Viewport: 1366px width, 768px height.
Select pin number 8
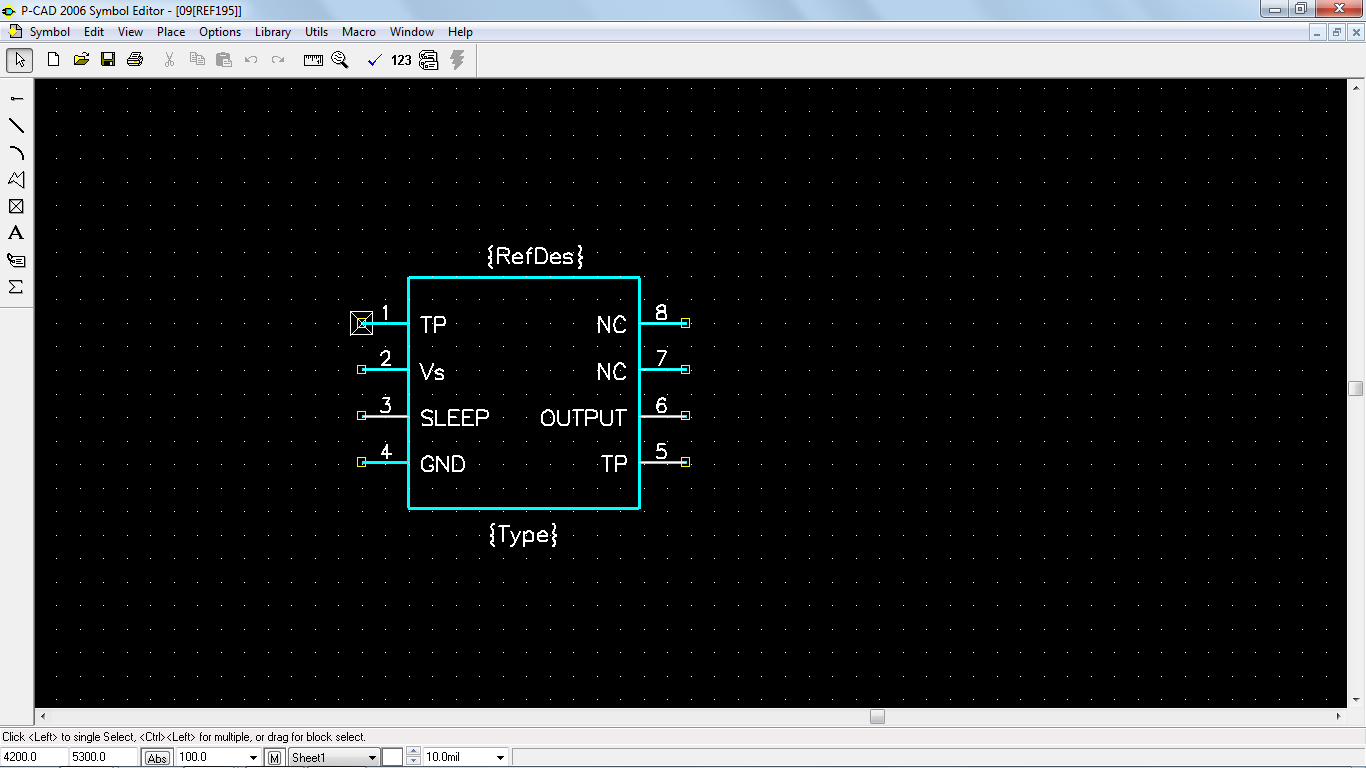click(x=661, y=313)
